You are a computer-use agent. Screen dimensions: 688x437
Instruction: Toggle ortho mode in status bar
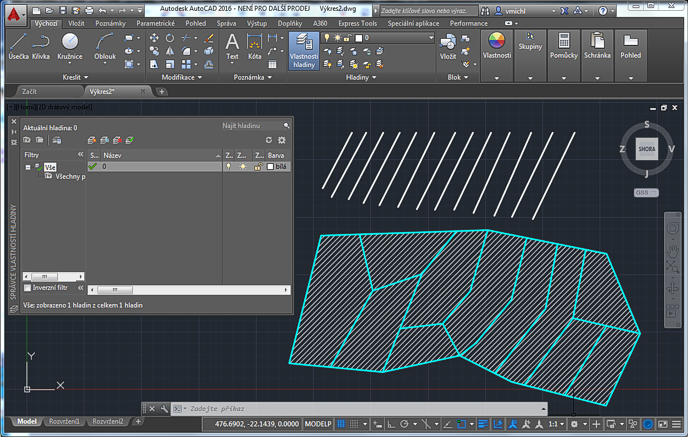(x=391, y=424)
